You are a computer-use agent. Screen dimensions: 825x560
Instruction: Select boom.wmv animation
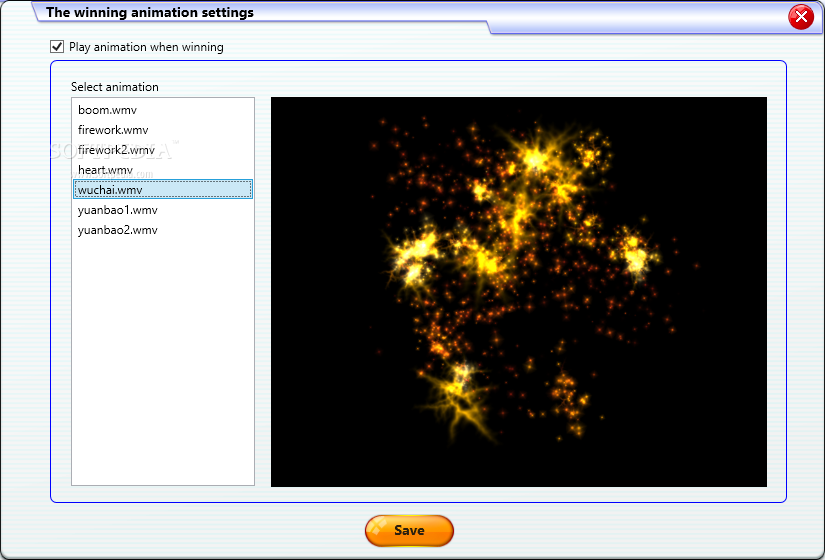[163, 110]
